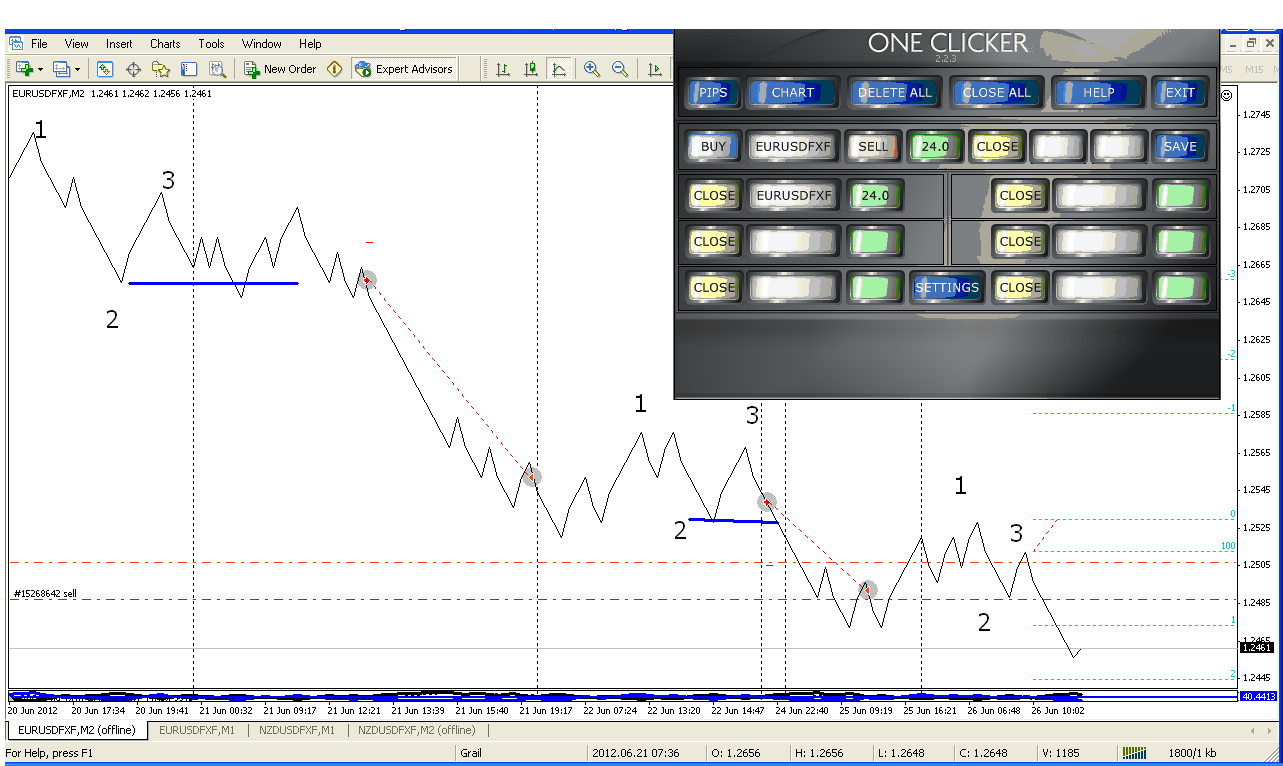Open the Profiles toolbar icon

click(61, 69)
